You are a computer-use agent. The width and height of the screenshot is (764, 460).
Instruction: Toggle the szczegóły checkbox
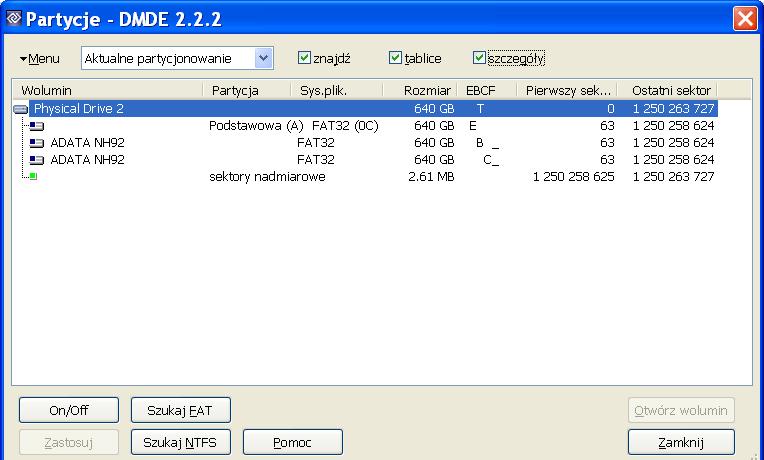(479, 58)
